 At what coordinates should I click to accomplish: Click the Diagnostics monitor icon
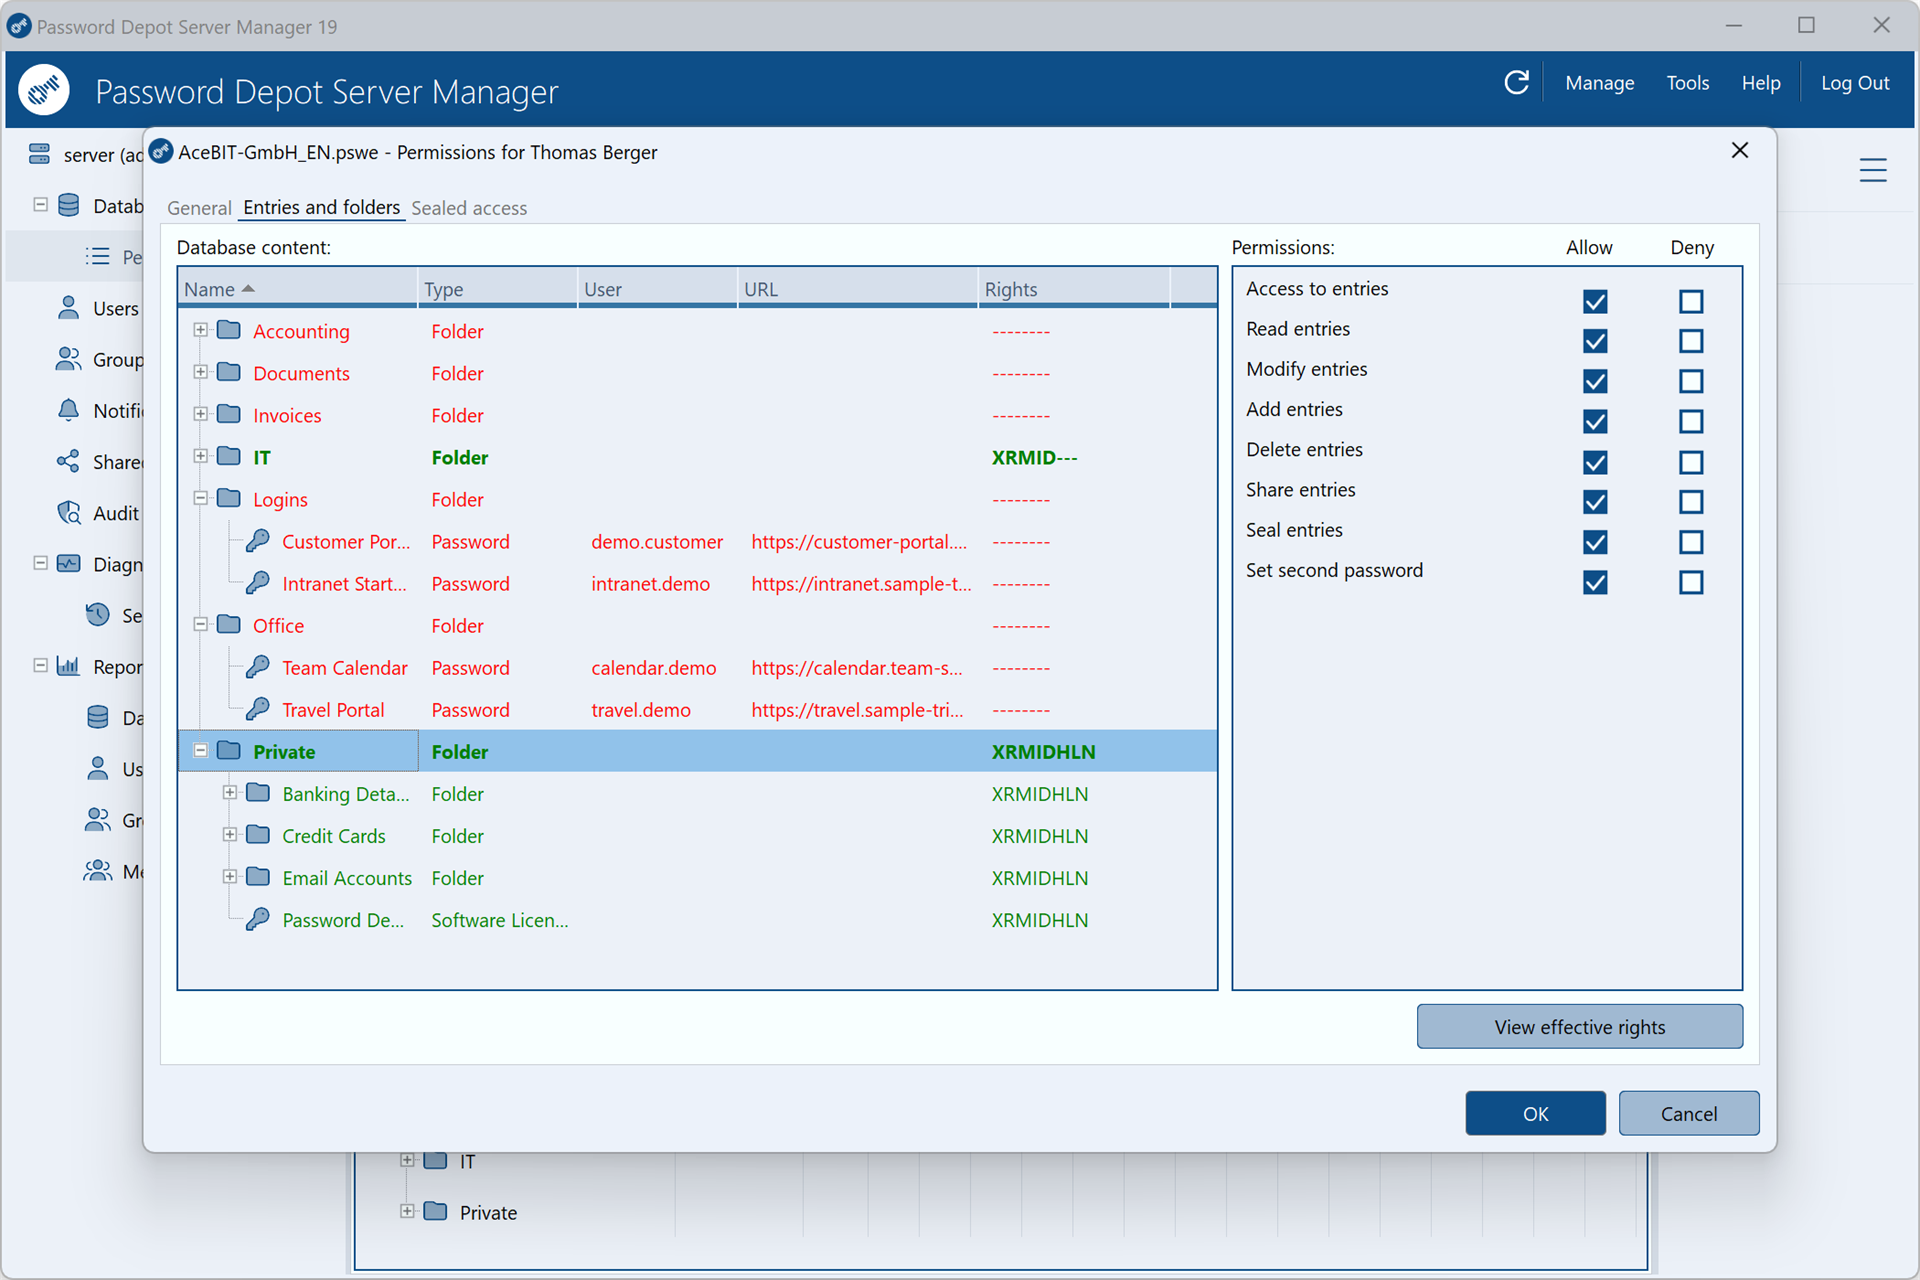click(68, 564)
